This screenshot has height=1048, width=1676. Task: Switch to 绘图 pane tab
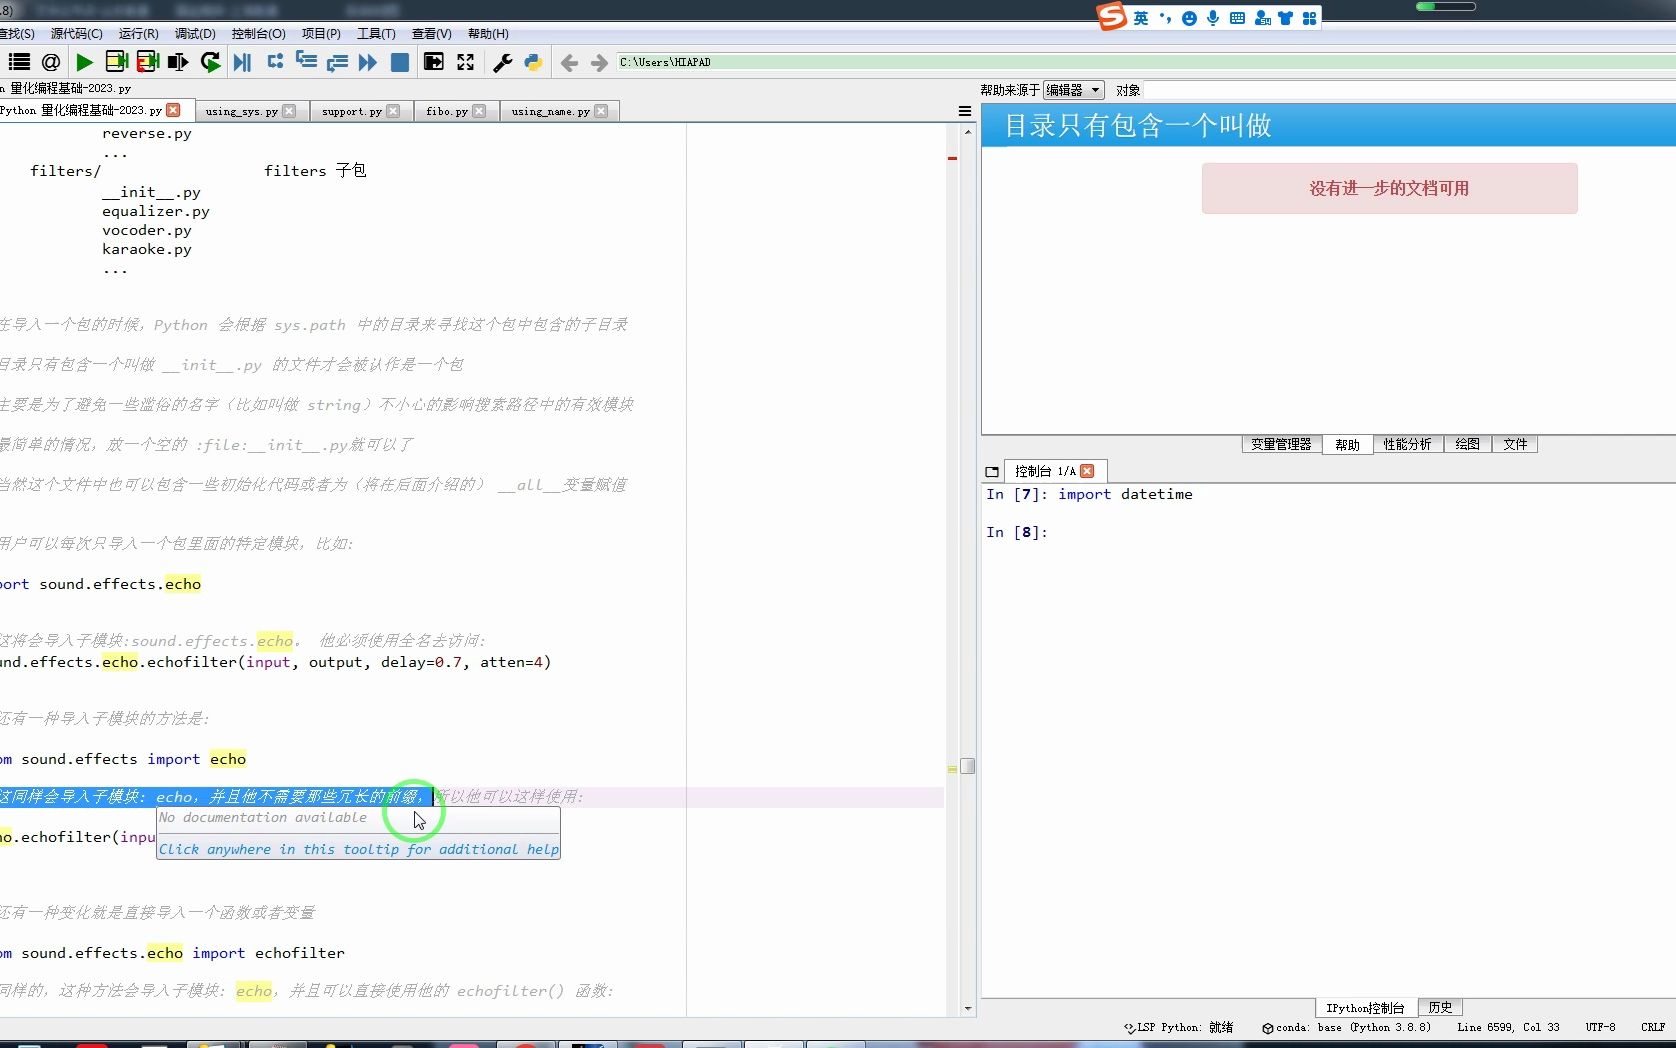point(1467,444)
